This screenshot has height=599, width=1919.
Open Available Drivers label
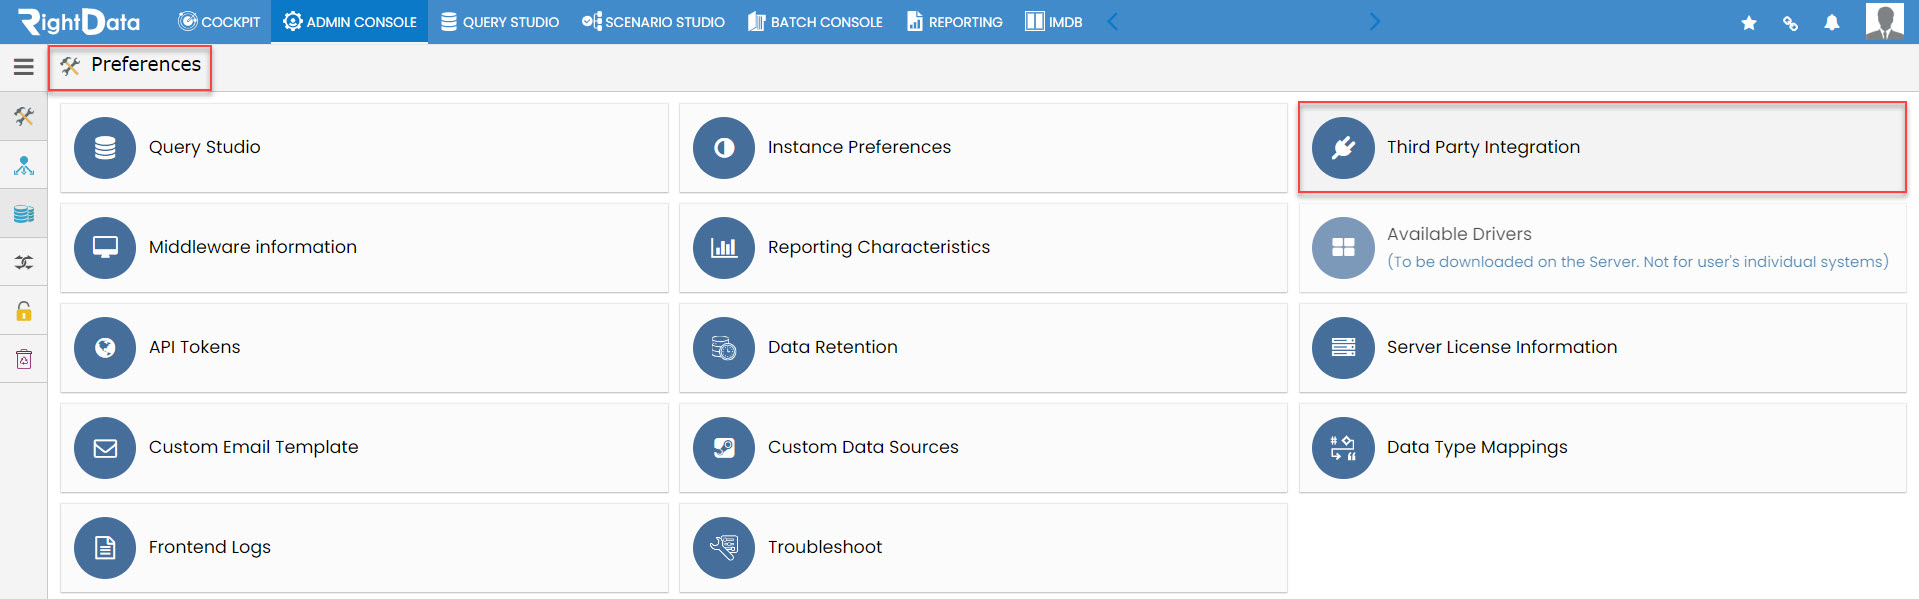pos(1459,234)
